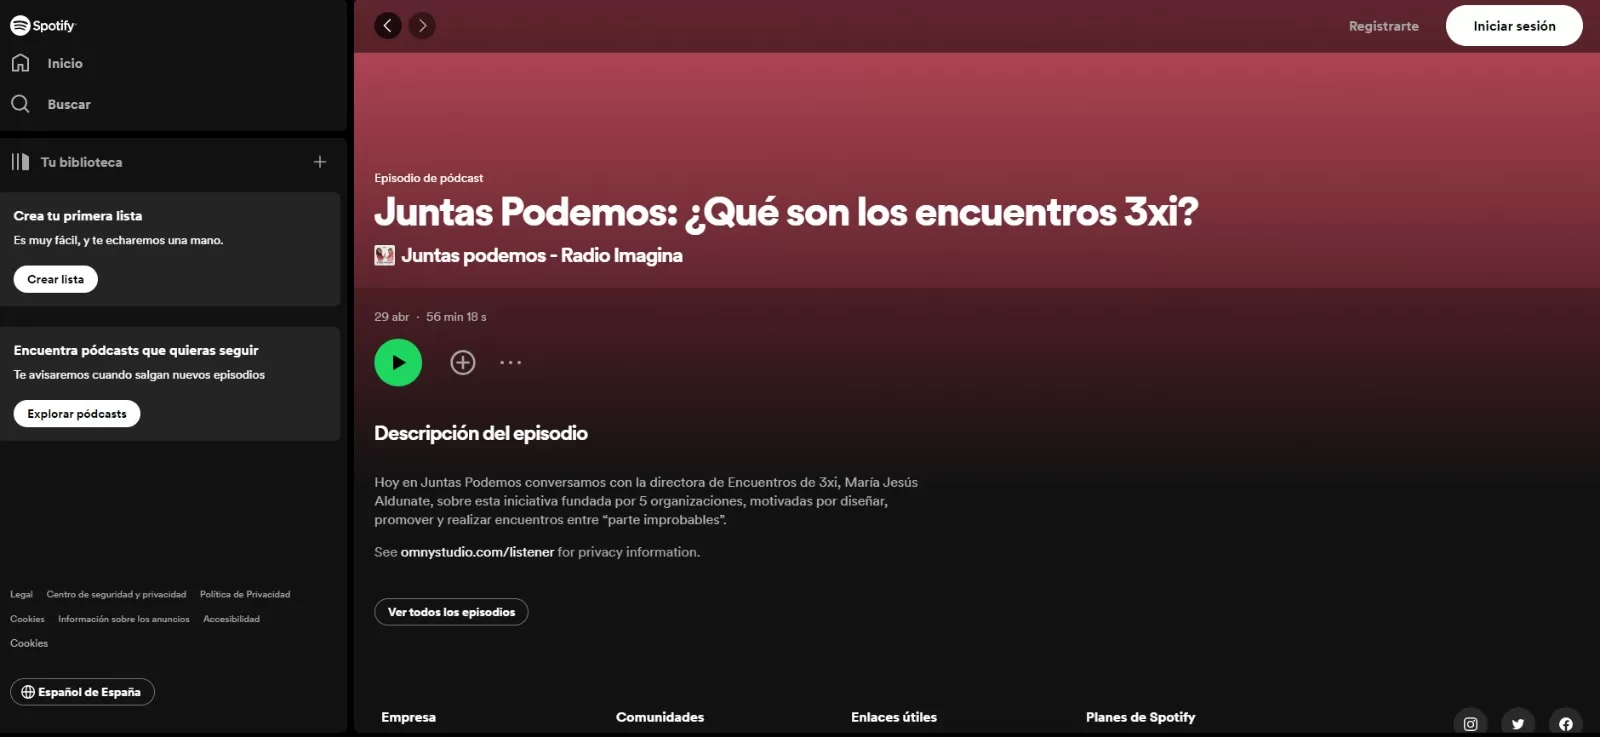1600x737 pixels.
Task: Open the Legal link
Action: pos(21,594)
